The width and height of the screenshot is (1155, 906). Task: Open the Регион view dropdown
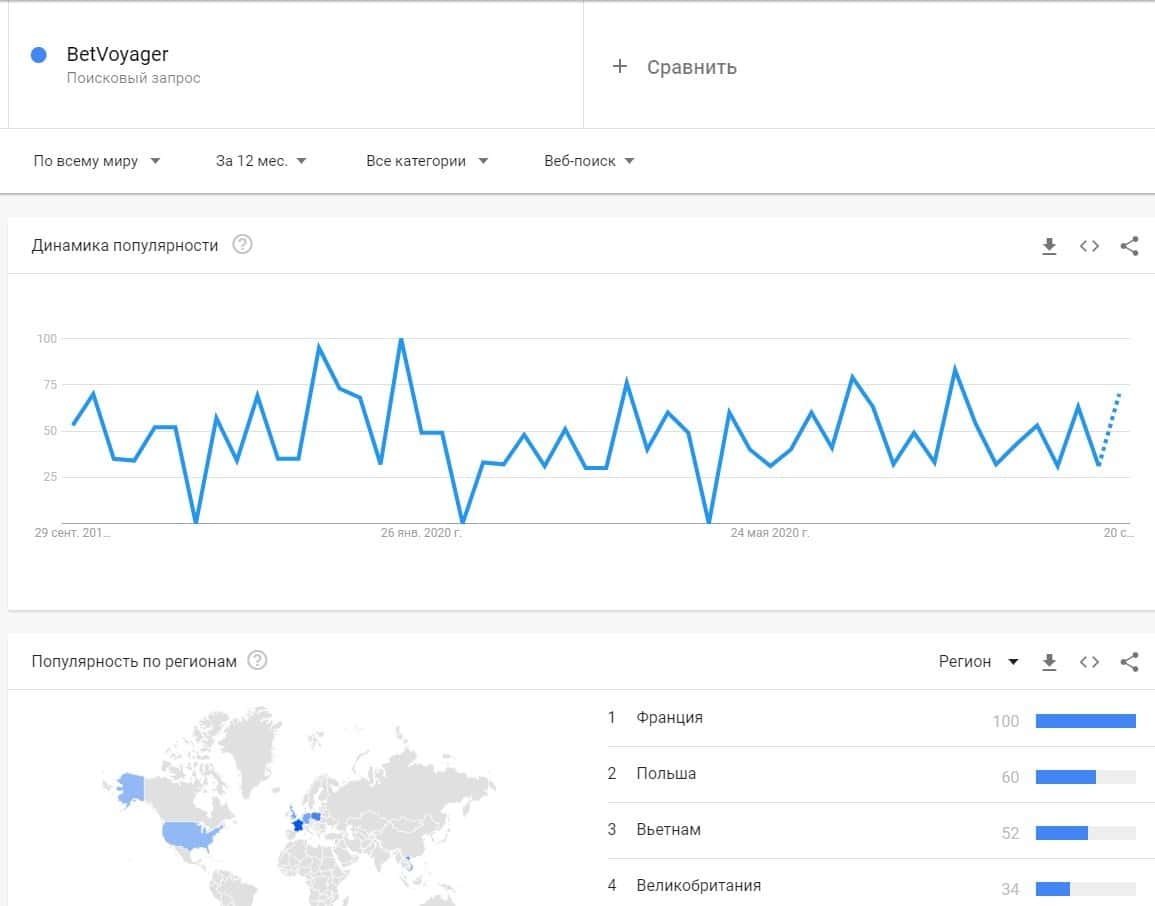tap(979, 662)
